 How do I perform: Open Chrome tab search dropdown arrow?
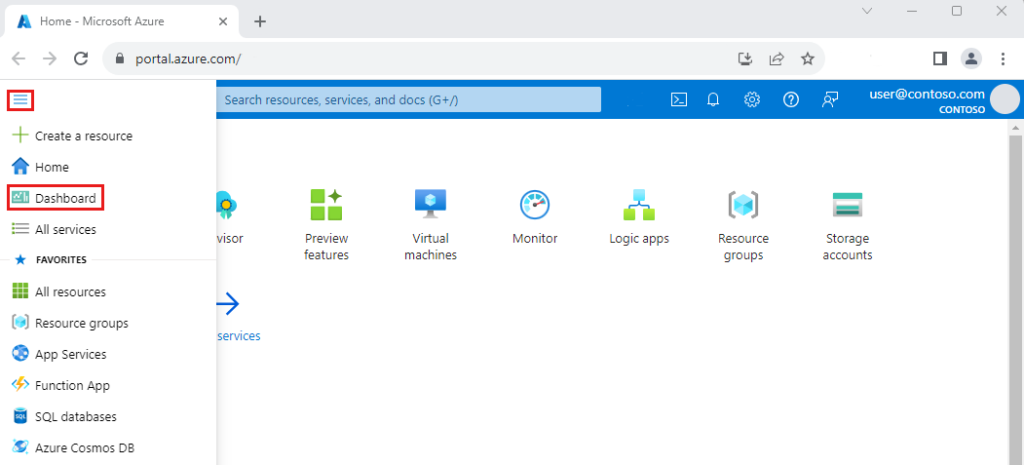pos(867,11)
